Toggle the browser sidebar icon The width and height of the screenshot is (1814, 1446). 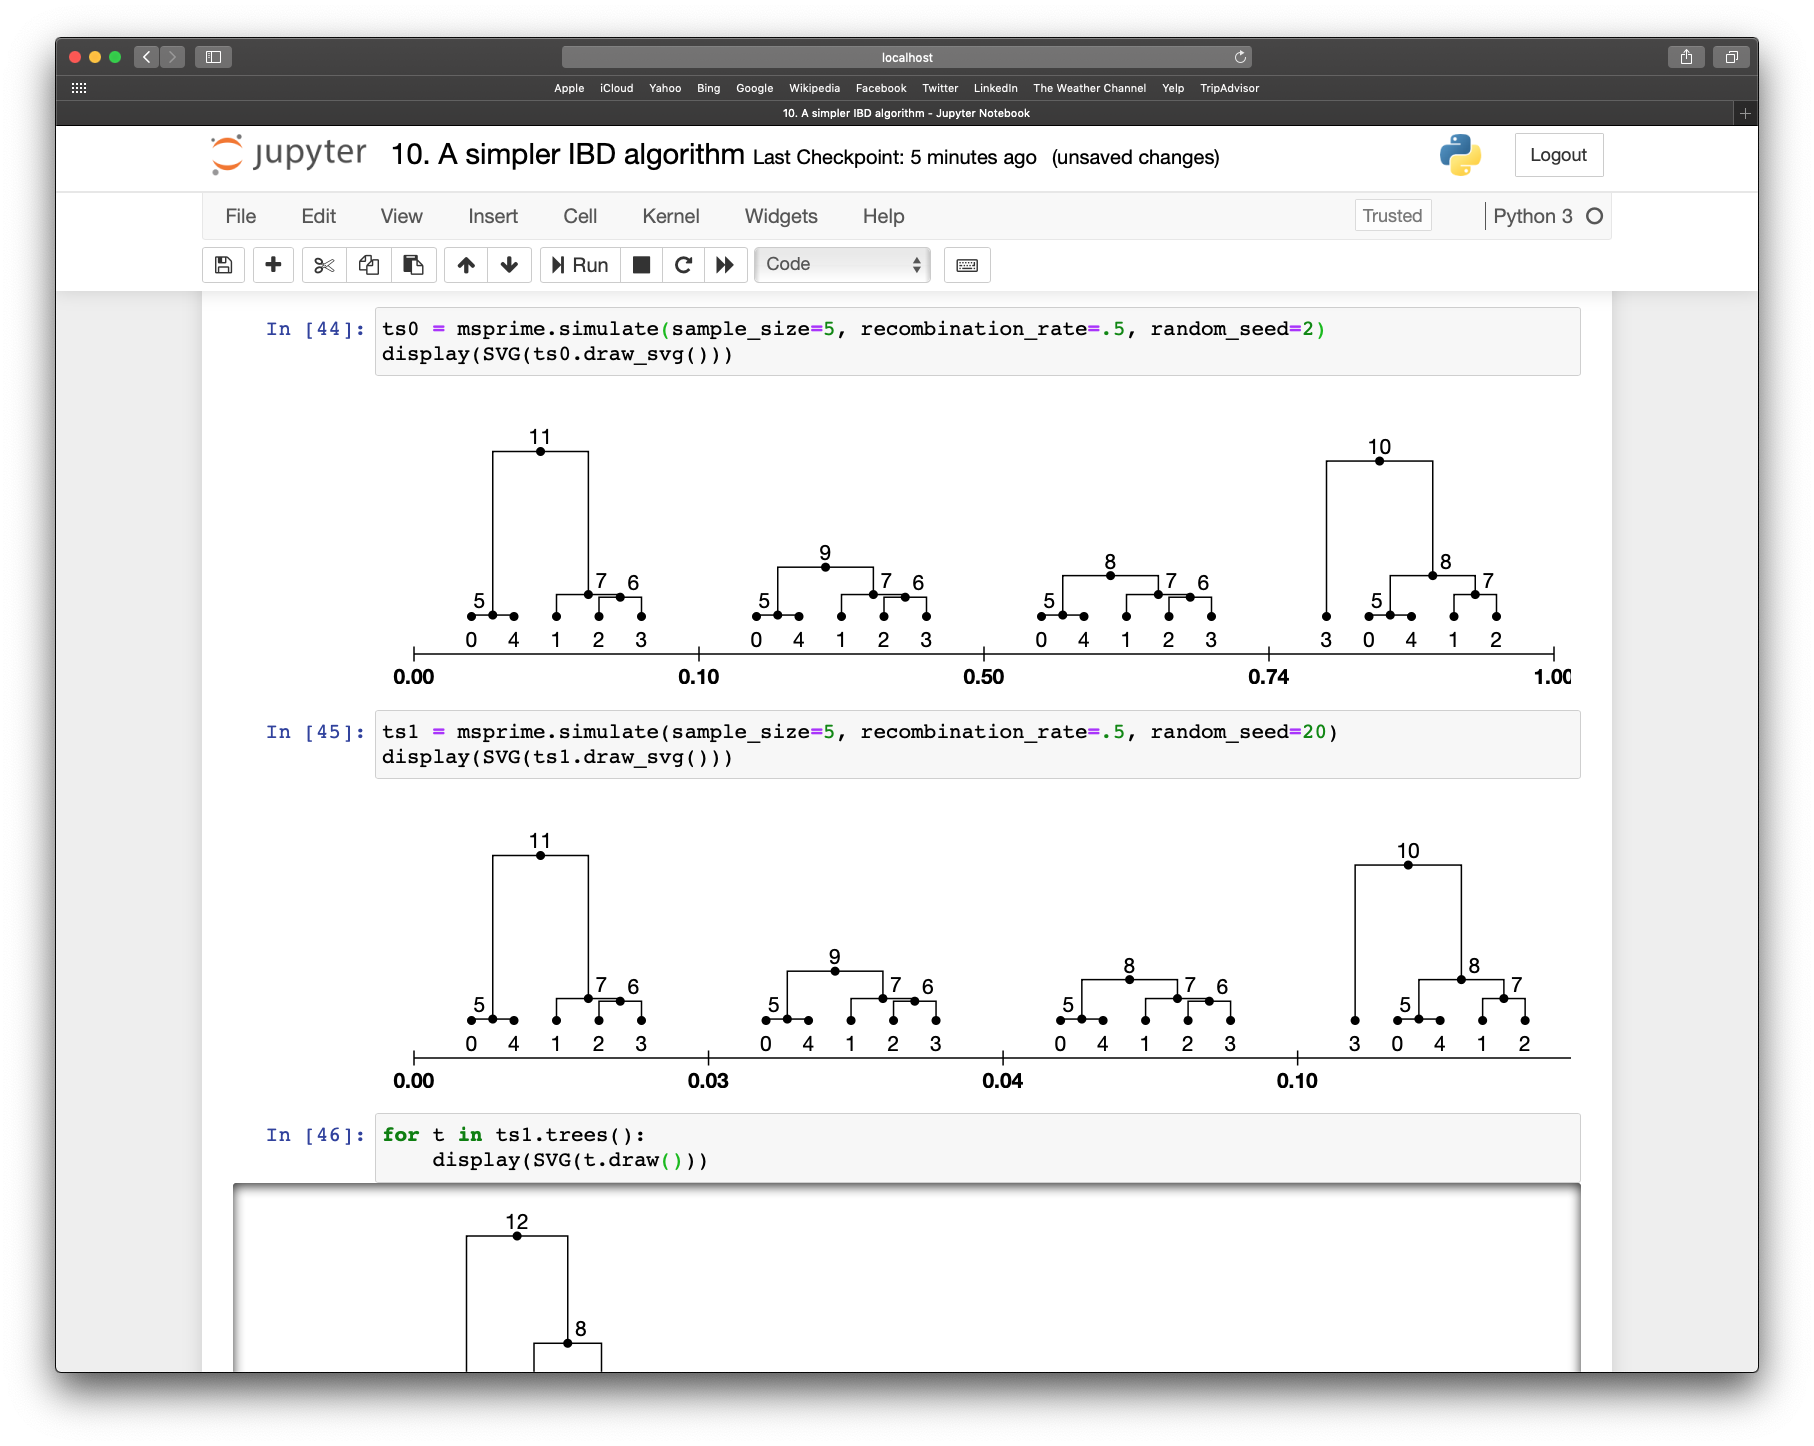click(213, 57)
